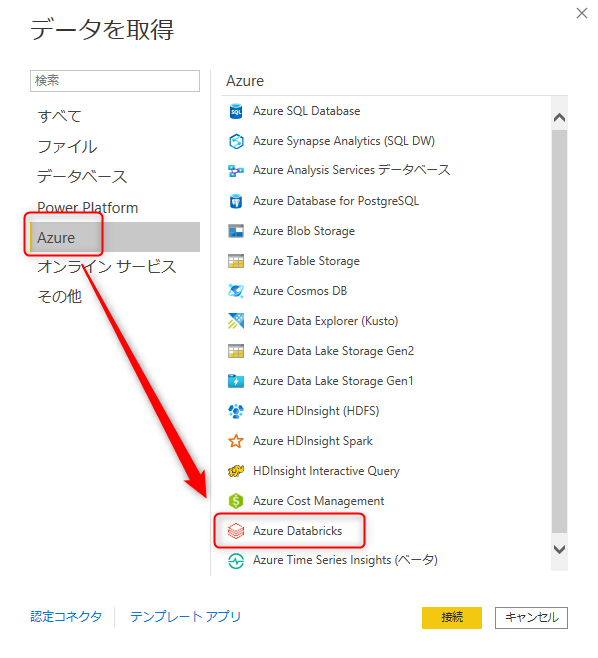This screenshot has width=598, height=658.
Task: Select the Azure Blob Storage text
Action: [304, 231]
